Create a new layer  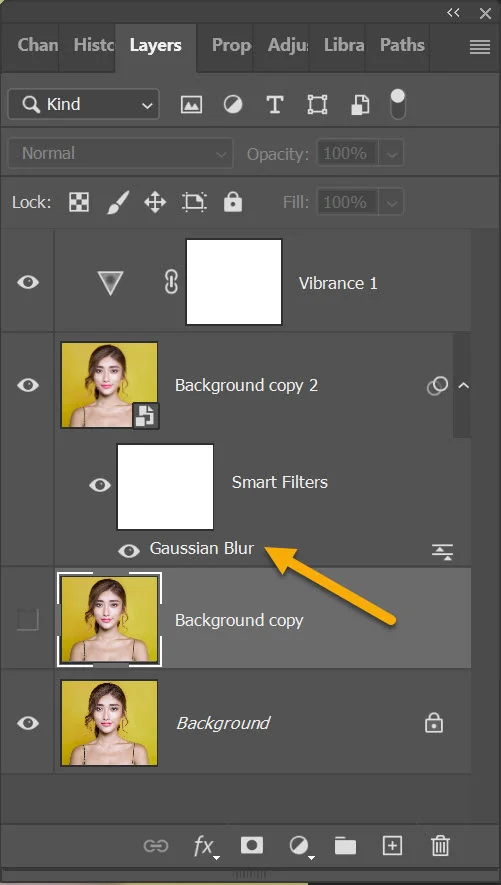tap(392, 845)
